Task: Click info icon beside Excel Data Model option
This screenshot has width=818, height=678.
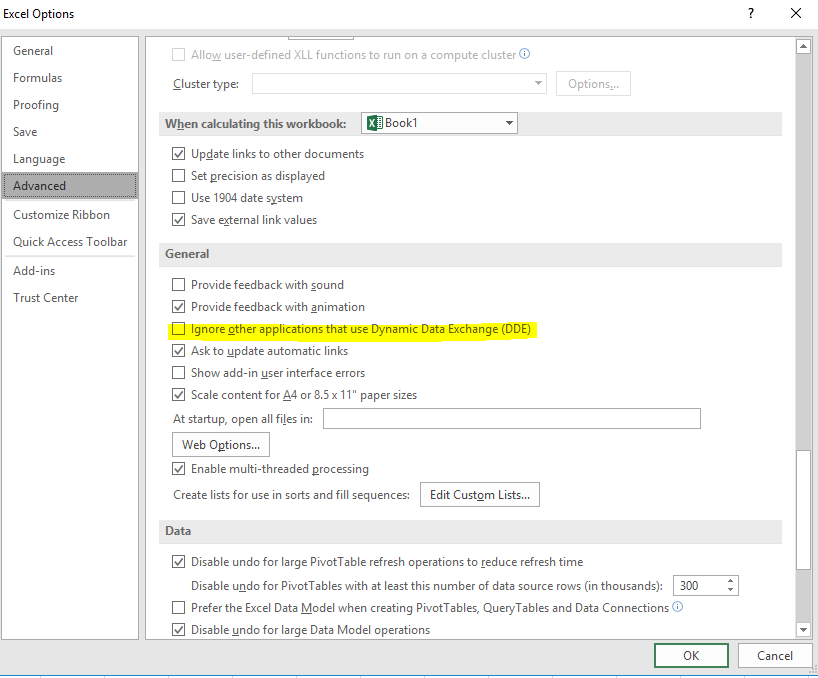Action: point(677,607)
